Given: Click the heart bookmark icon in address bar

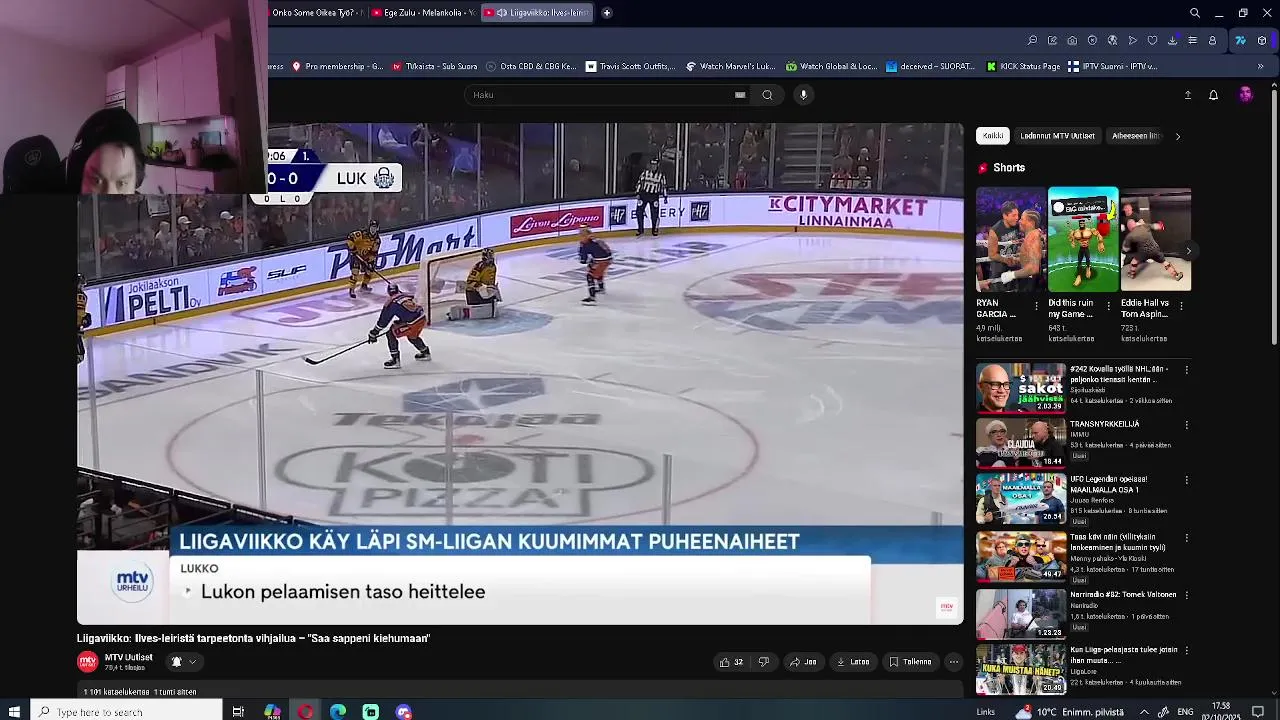Looking at the screenshot, I should pos(1152,41).
